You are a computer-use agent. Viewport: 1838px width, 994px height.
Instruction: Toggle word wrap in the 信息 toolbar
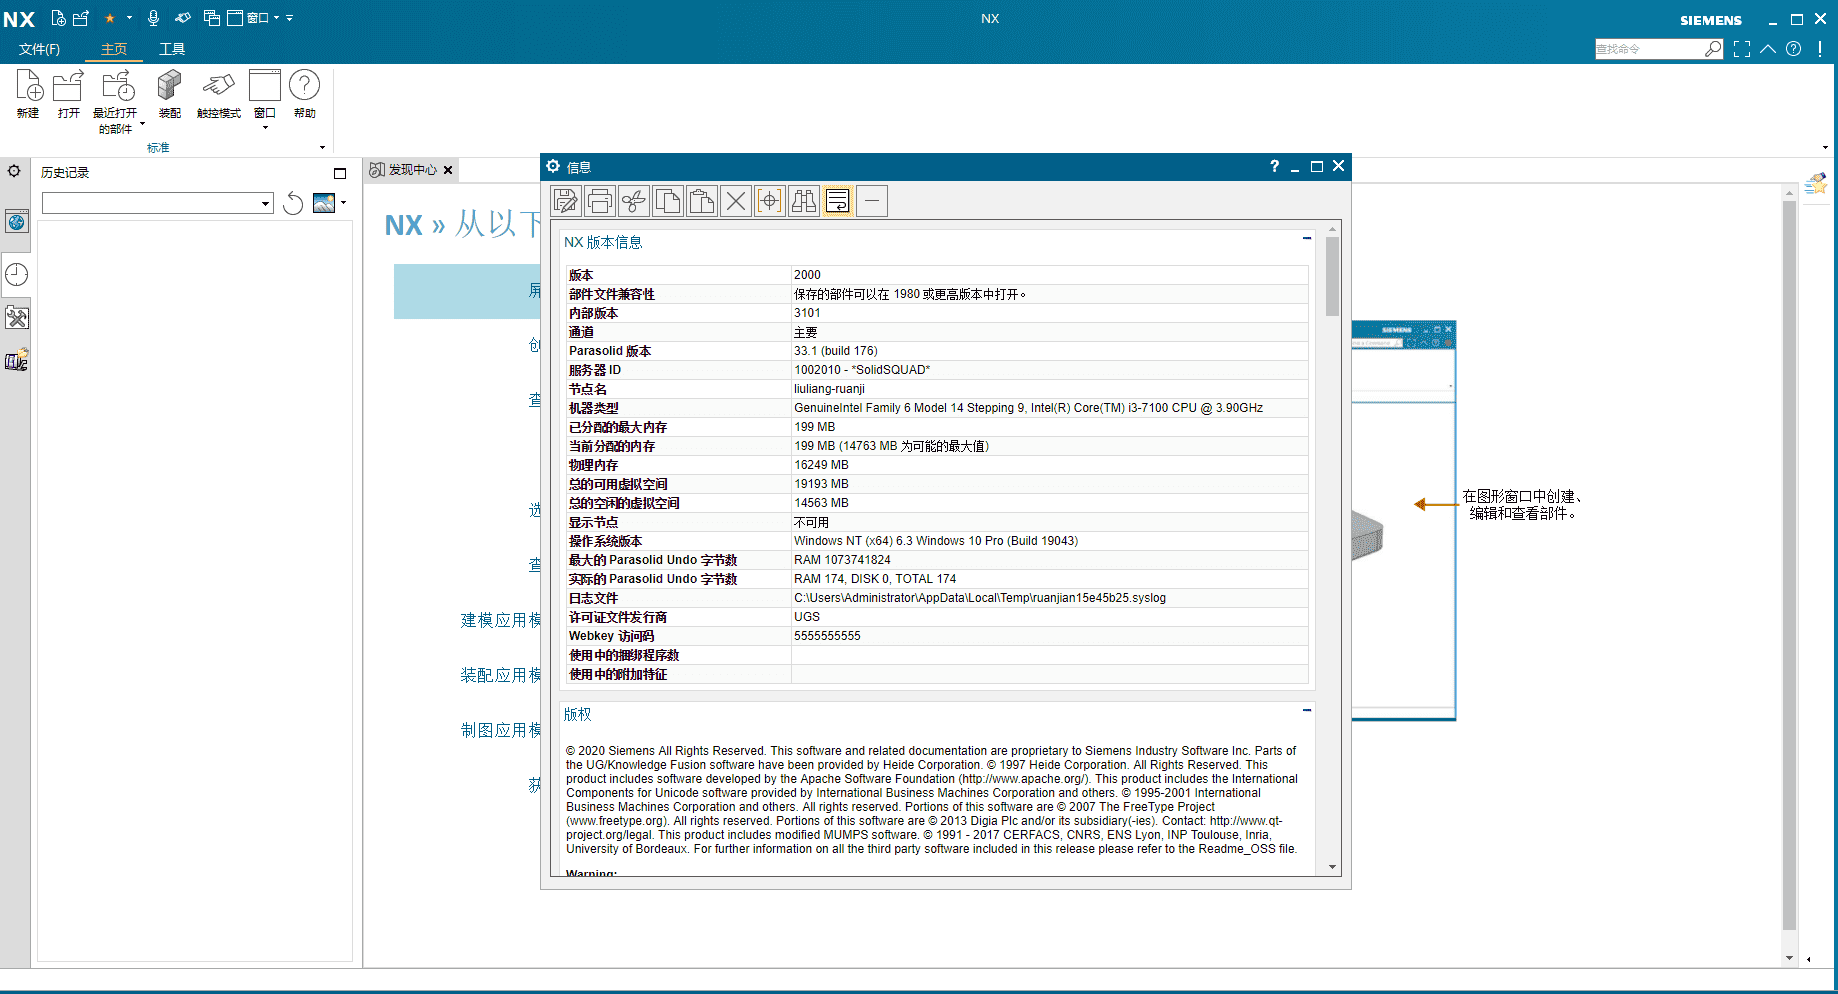pyautogui.click(x=838, y=202)
